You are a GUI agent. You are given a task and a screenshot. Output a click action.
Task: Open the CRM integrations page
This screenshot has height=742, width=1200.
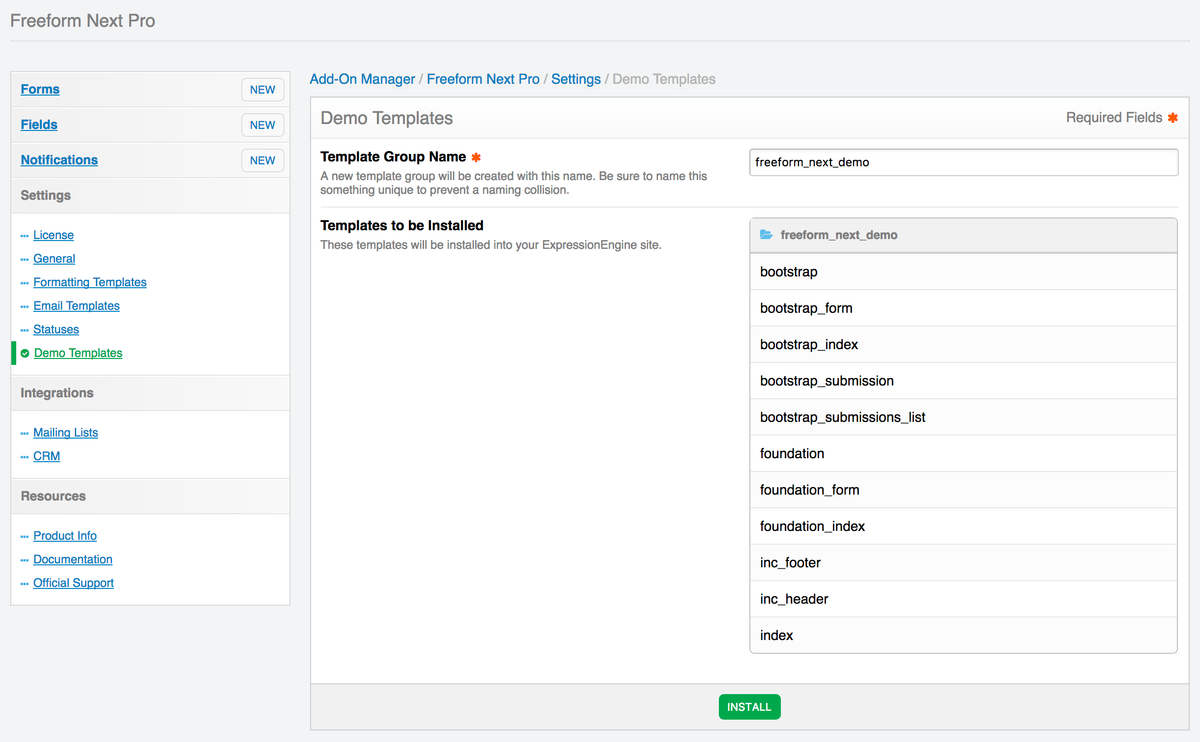pyautogui.click(x=46, y=456)
